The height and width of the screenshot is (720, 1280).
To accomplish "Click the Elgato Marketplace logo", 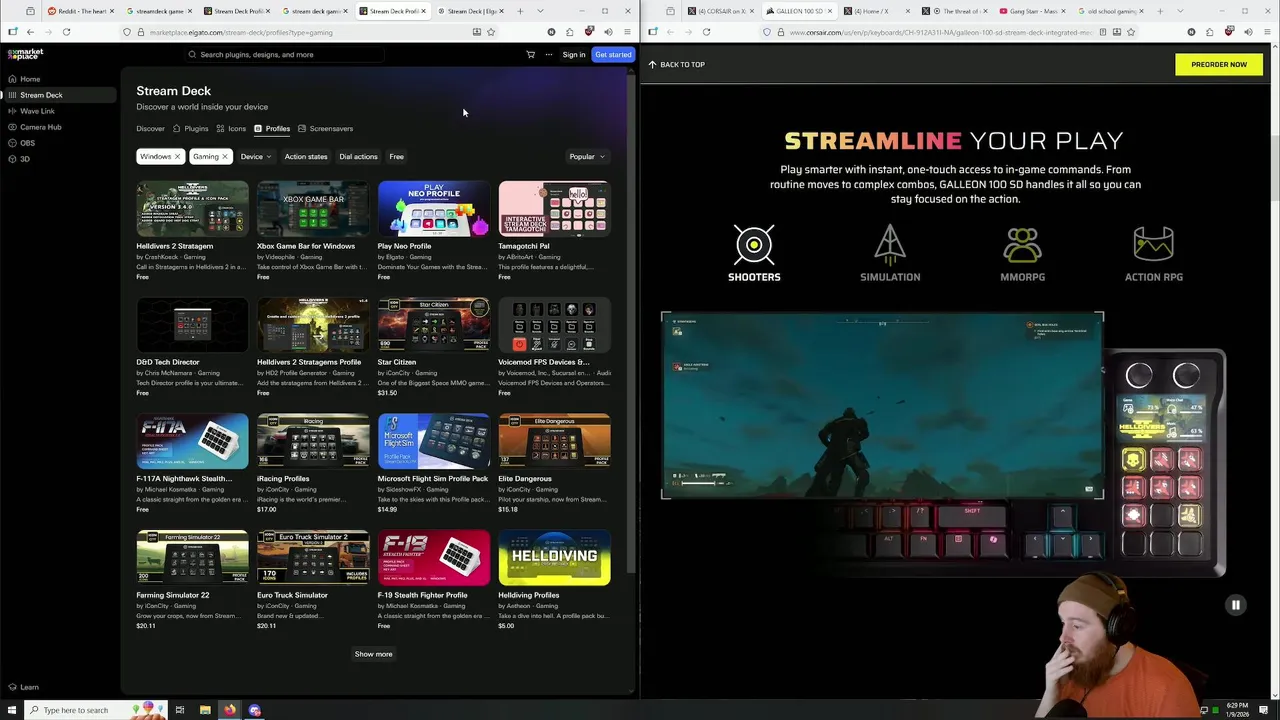I will 25,54.
